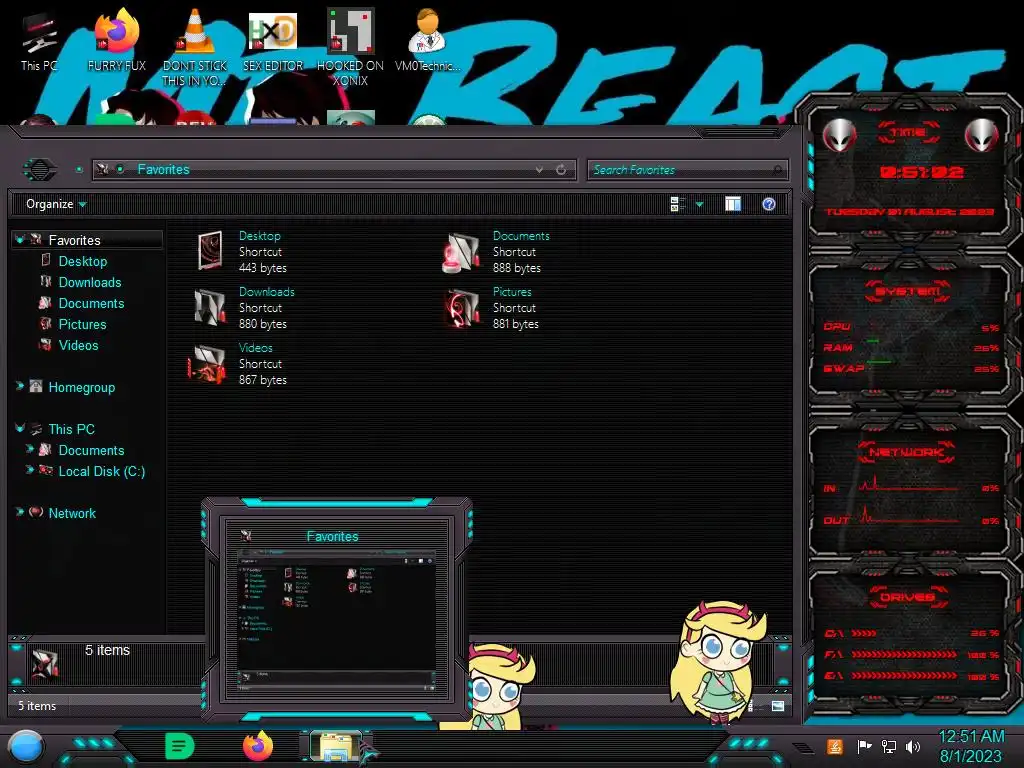Click the Favorites address bar path
Viewport: 1024px width, 768px height.
pyautogui.click(x=163, y=170)
